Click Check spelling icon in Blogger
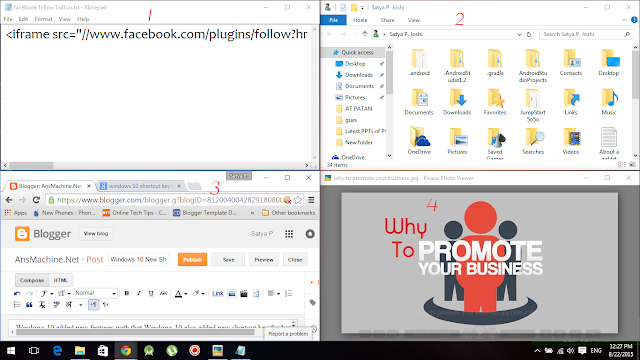Image resolution: width=640 pixels, height=360 pixels. tap(56, 304)
